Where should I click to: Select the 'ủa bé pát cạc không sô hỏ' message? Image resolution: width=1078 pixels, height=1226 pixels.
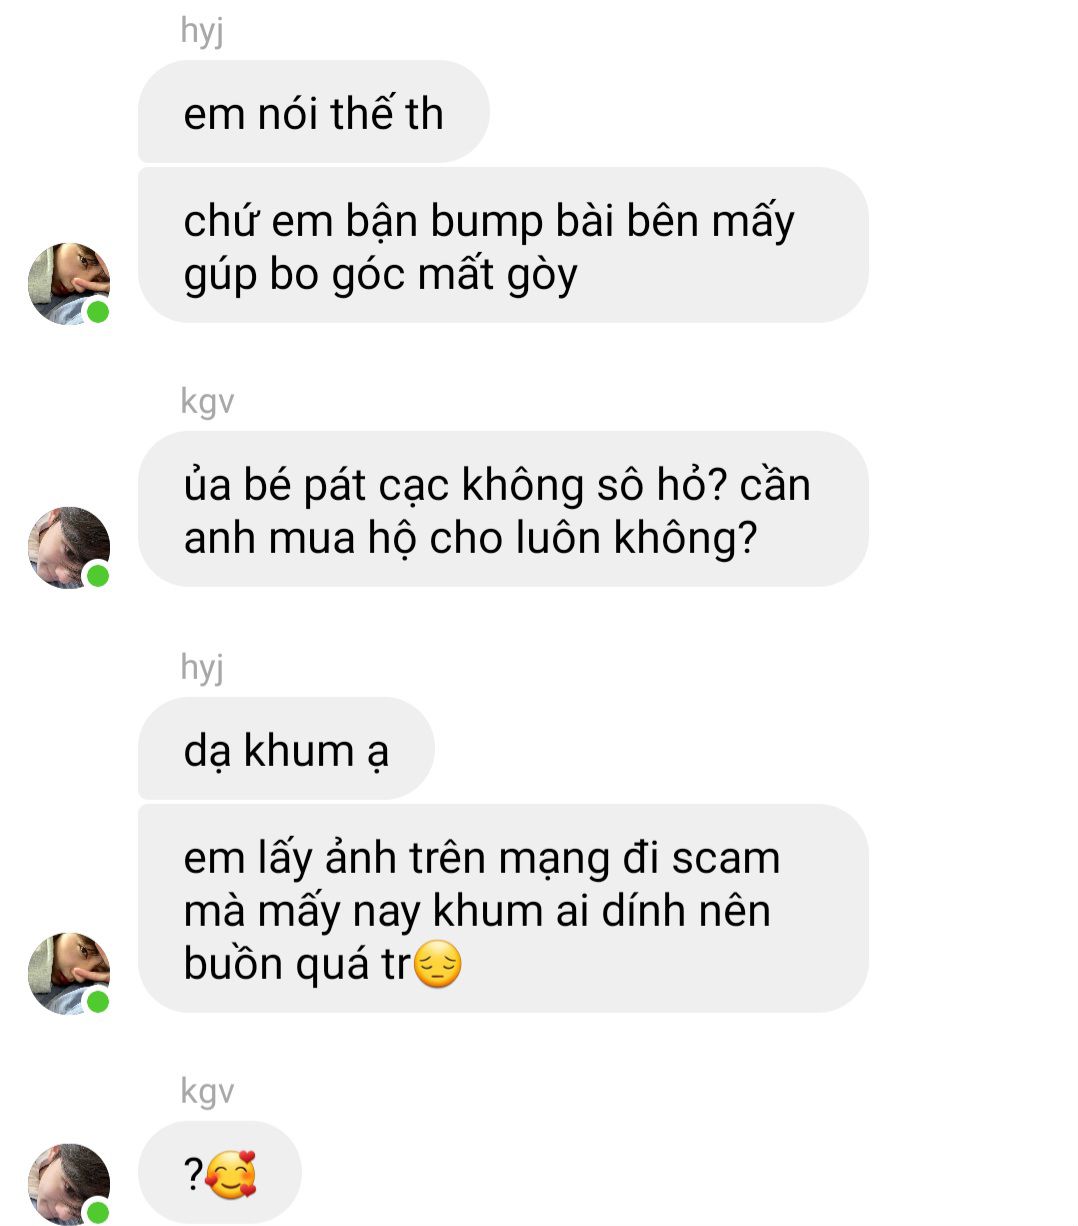click(x=503, y=509)
